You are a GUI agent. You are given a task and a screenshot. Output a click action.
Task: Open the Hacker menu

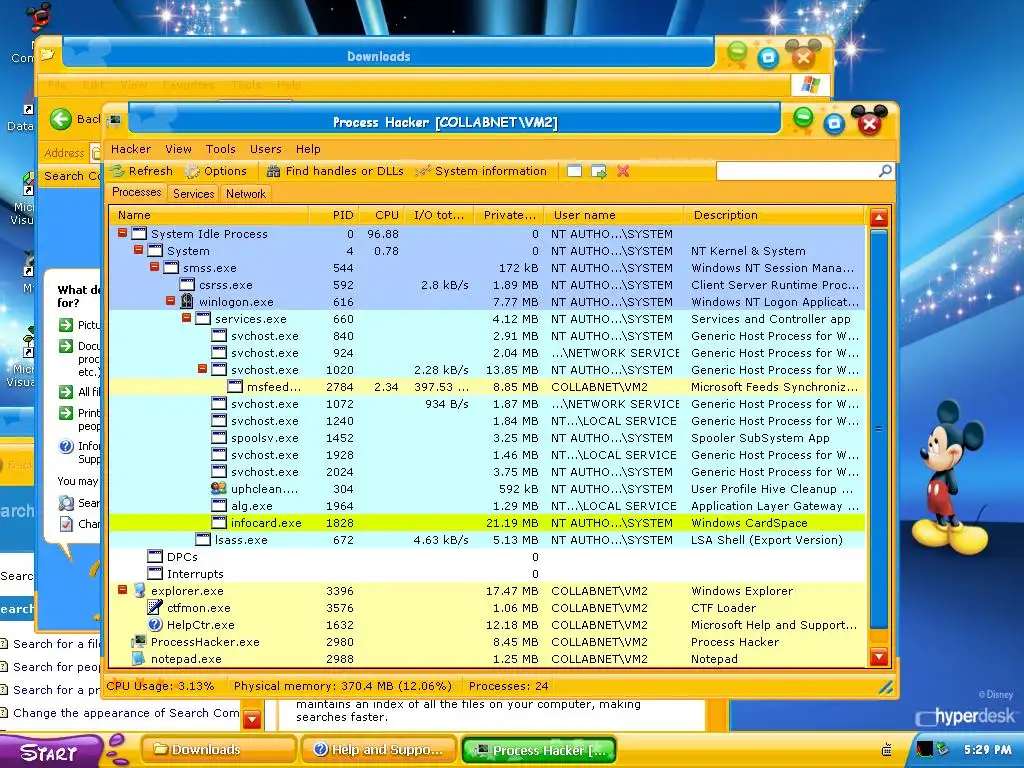[x=131, y=149]
